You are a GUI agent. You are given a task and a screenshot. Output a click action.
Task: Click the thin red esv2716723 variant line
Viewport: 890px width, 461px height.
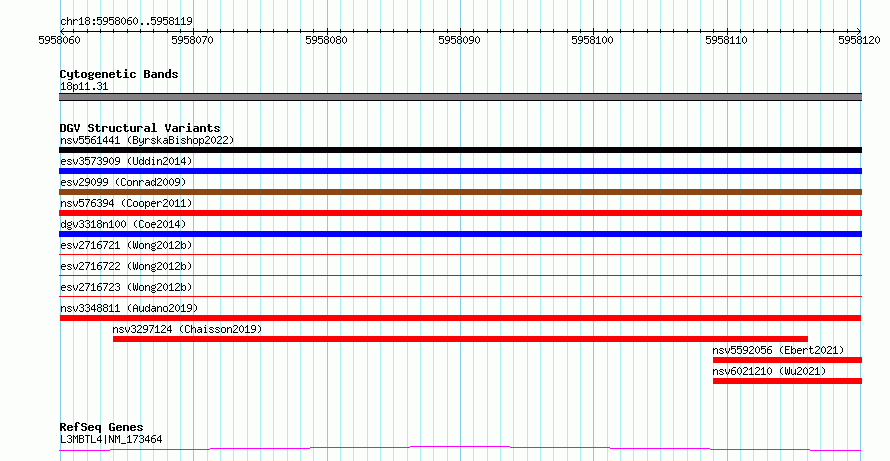point(460,296)
